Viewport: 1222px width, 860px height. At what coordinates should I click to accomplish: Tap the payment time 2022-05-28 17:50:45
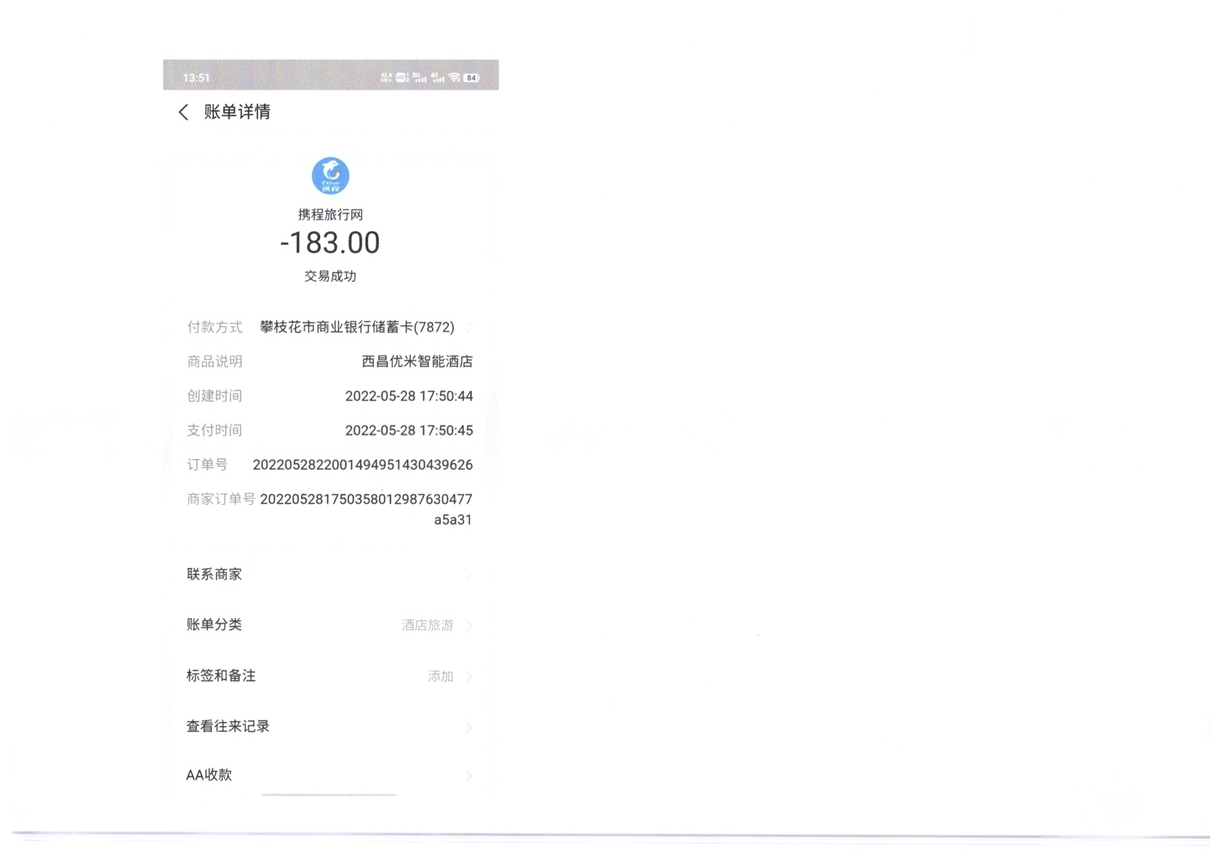click(409, 430)
